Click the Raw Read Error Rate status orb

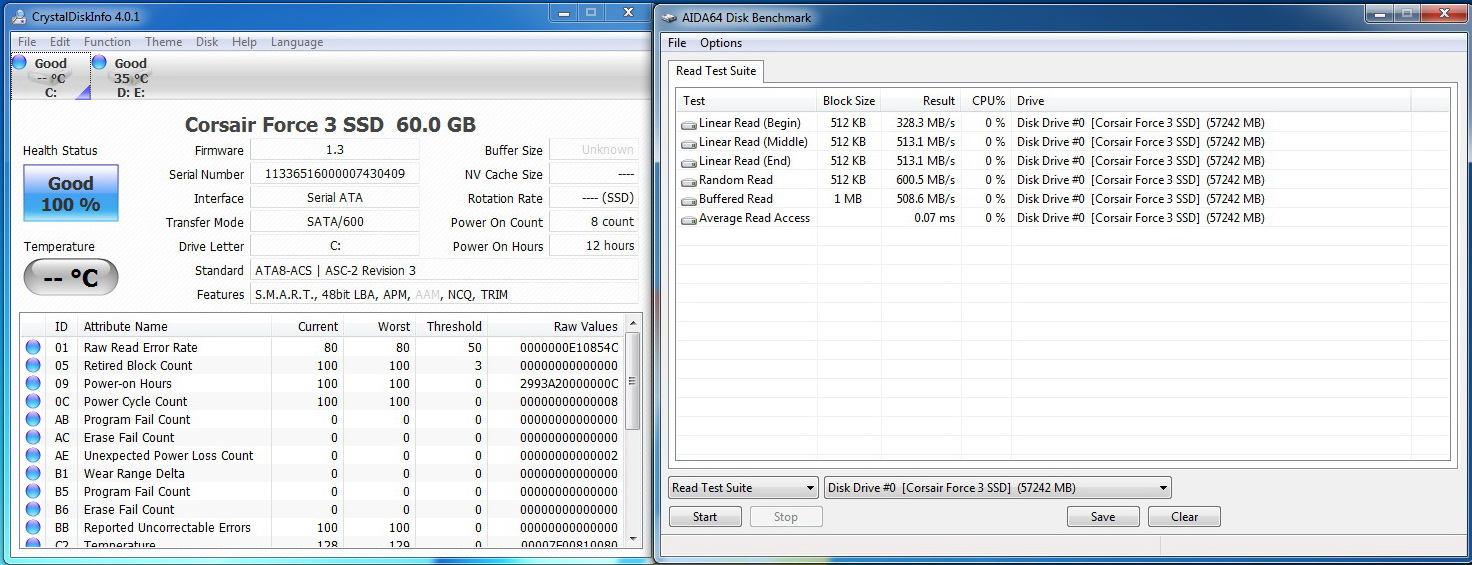pos(33,347)
